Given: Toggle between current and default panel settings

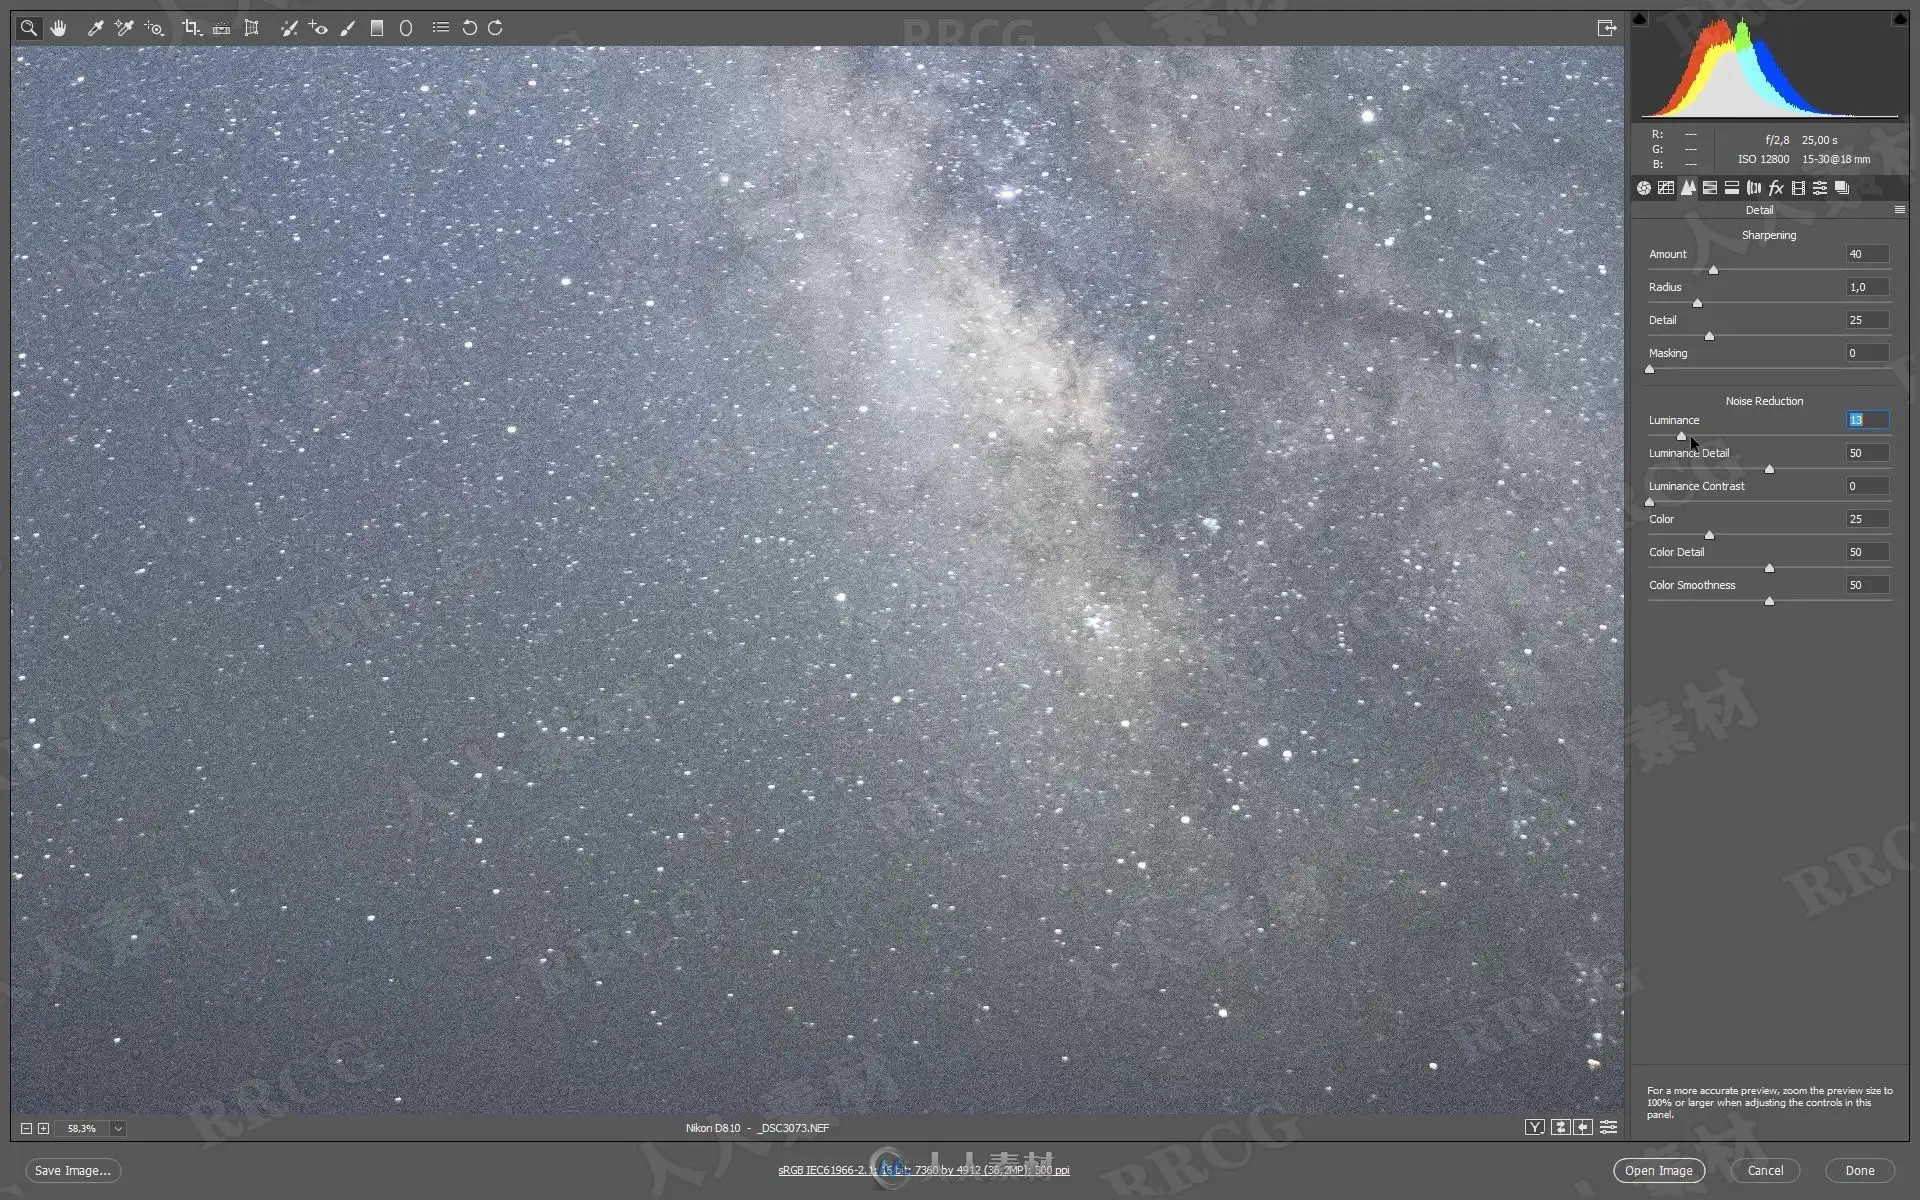Looking at the screenshot, I should (1608, 1128).
